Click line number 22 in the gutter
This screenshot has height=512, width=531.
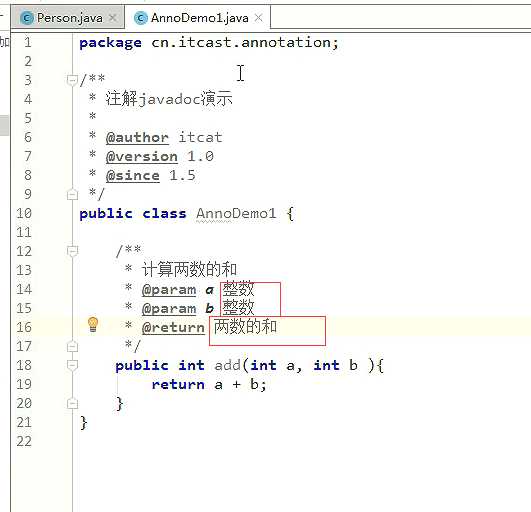tap(24, 442)
